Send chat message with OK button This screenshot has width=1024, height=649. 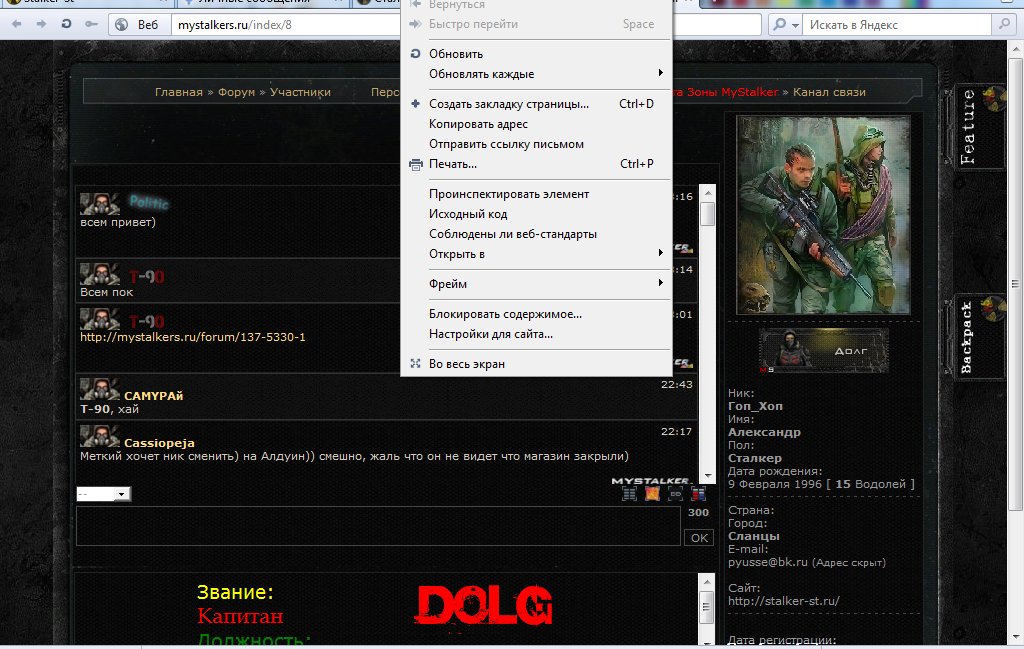(699, 538)
